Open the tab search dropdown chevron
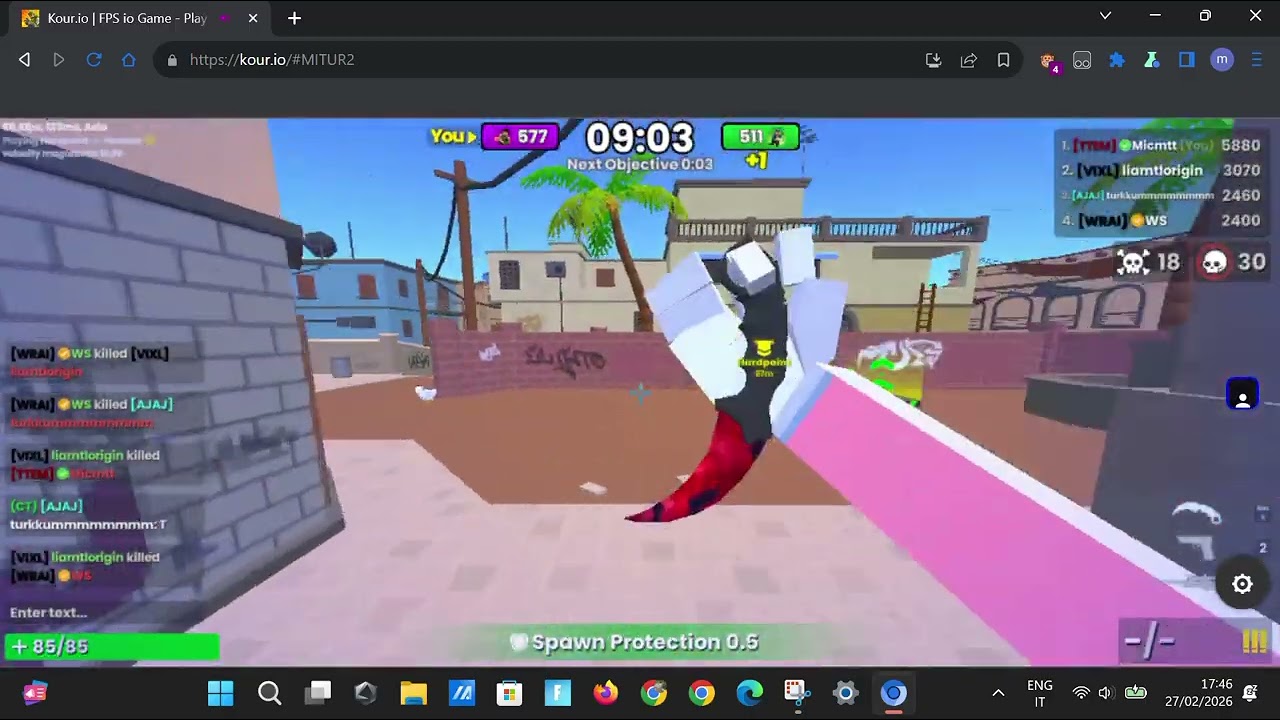Viewport: 1280px width, 720px height. pos(1105,16)
